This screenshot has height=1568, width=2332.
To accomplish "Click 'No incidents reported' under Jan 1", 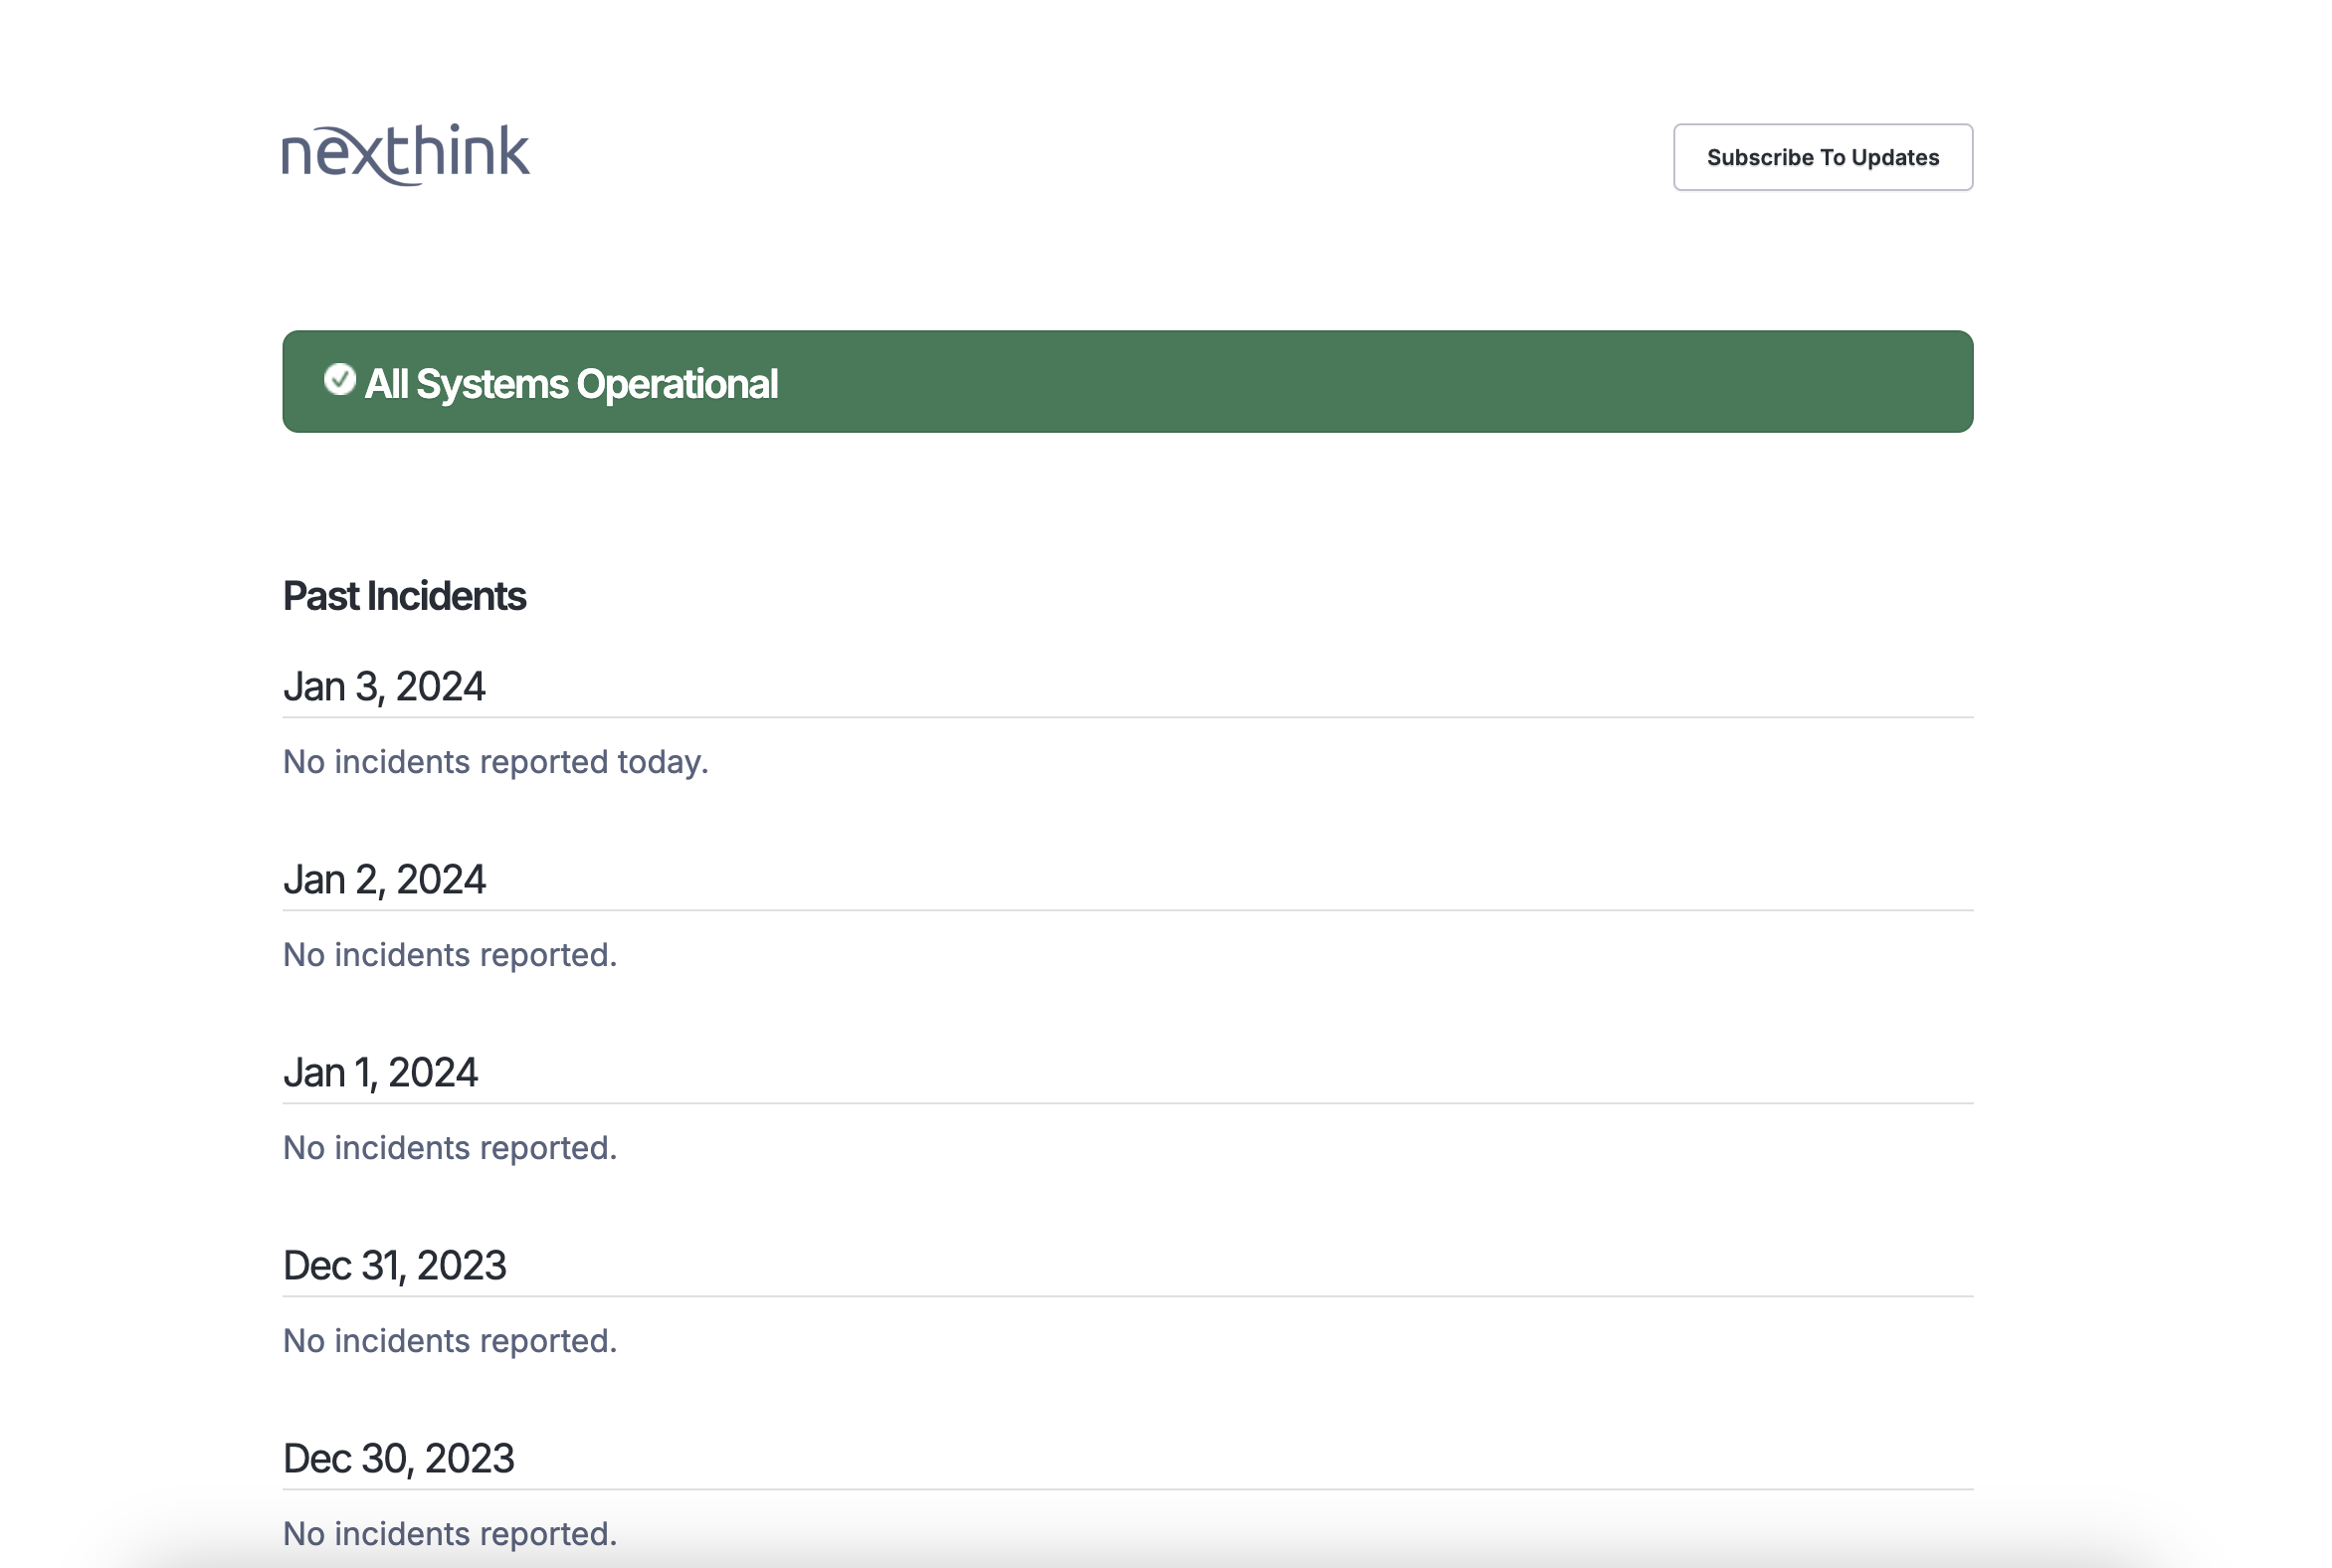I will click(450, 1148).
